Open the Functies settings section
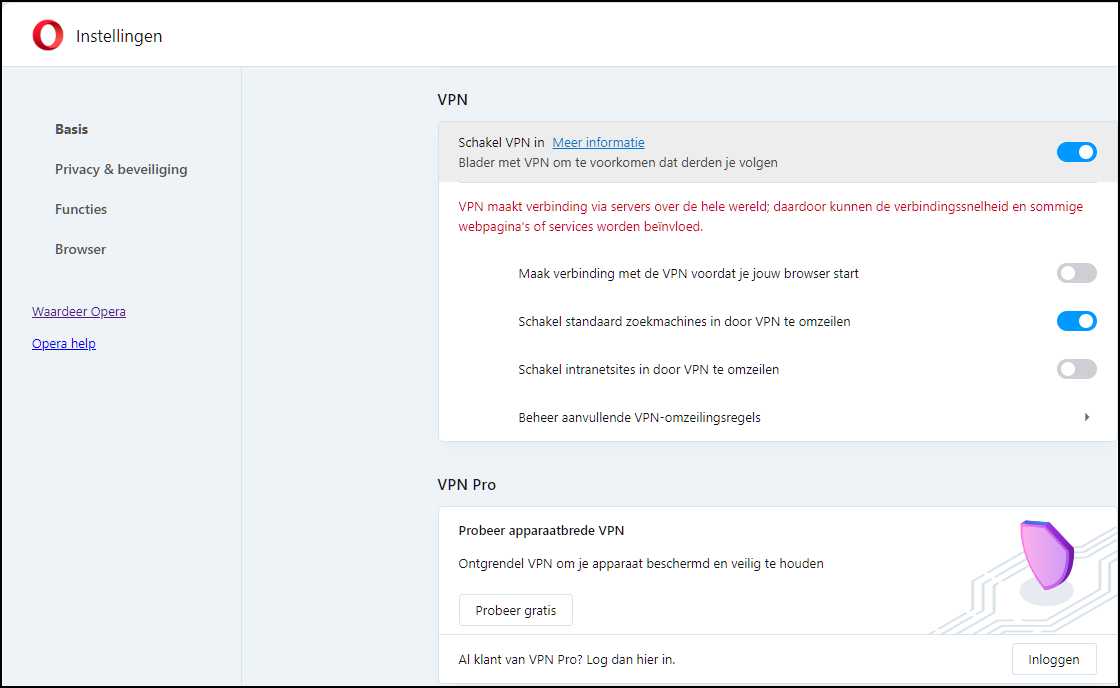Screen dimensions: 1120x688 (81, 209)
